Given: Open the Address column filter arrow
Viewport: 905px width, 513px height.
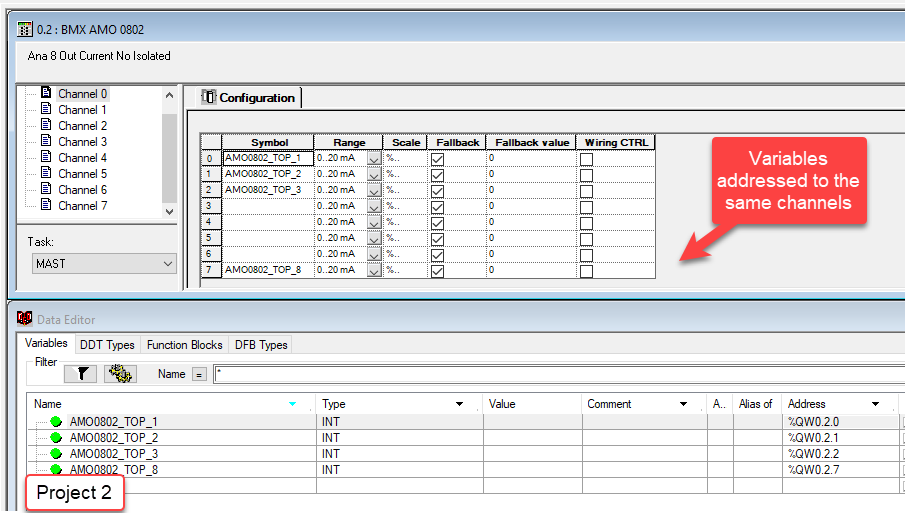Looking at the screenshot, I should [876, 404].
